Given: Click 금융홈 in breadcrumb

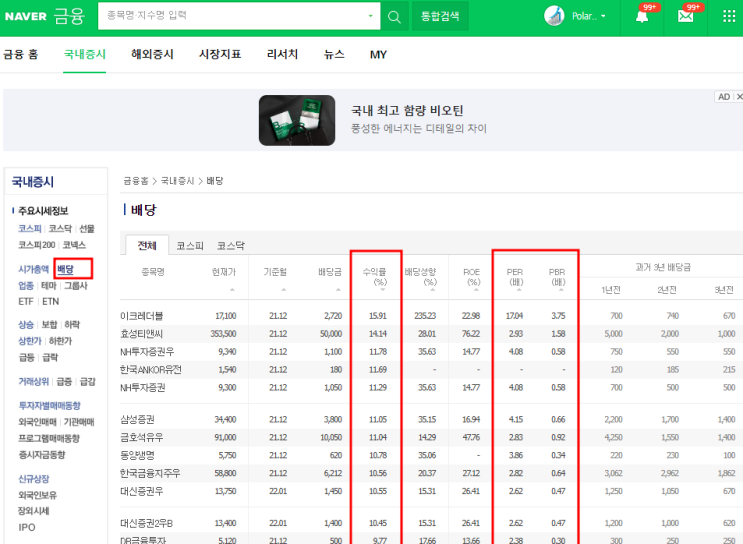Looking at the screenshot, I should 136,181.
